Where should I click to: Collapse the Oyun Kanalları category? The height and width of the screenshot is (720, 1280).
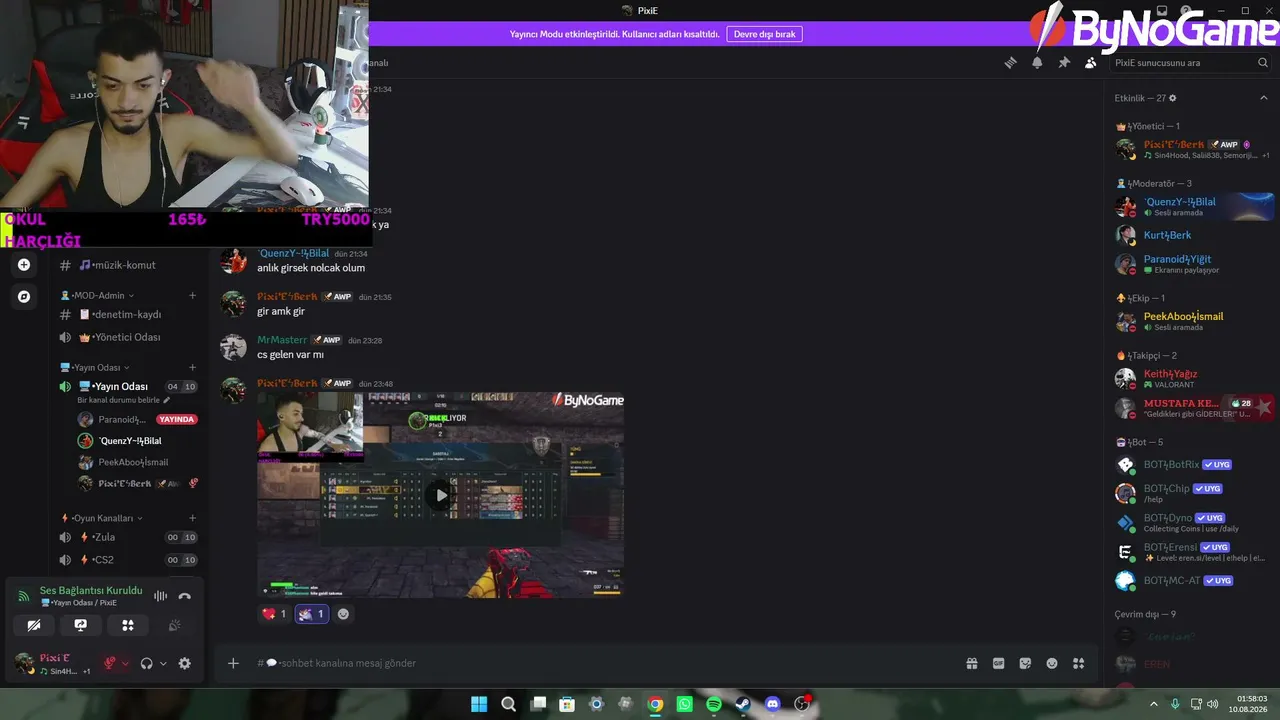point(102,518)
